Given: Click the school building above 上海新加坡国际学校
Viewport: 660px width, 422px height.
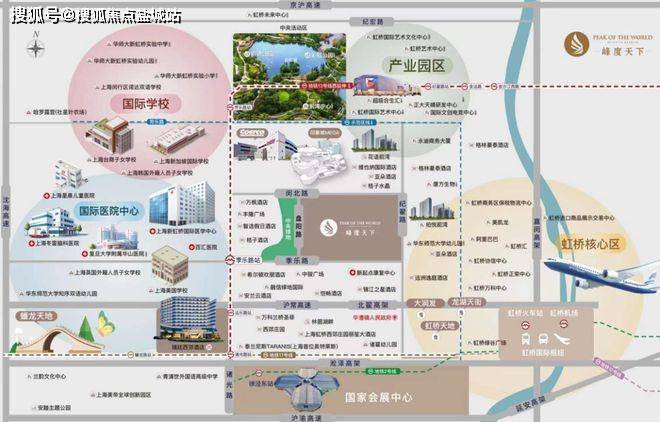Looking at the screenshot, I should [x=178, y=140].
